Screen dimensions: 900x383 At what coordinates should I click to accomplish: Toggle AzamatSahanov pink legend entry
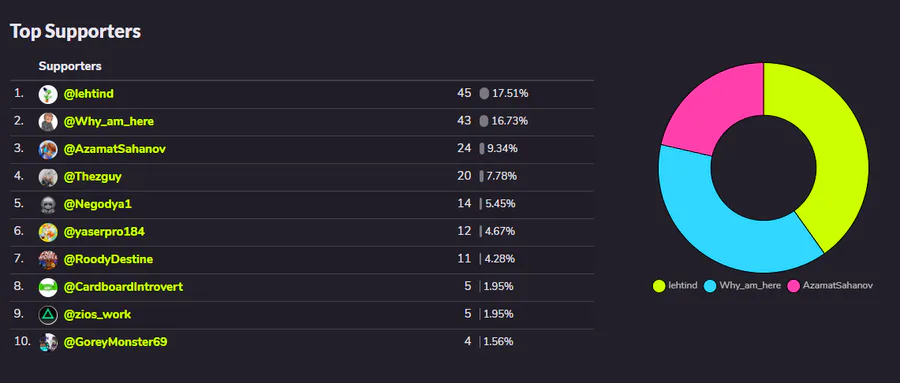tap(829, 285)
